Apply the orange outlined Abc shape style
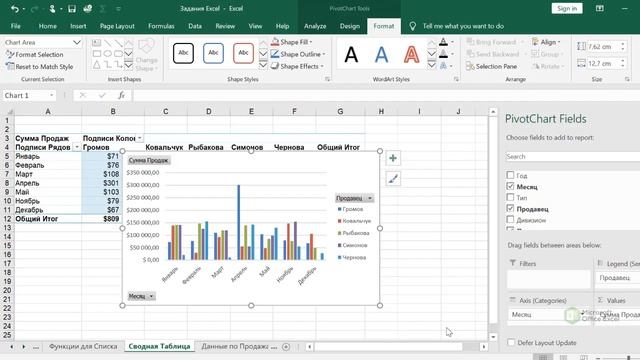The image size is (640, 360). pos(243,53)
